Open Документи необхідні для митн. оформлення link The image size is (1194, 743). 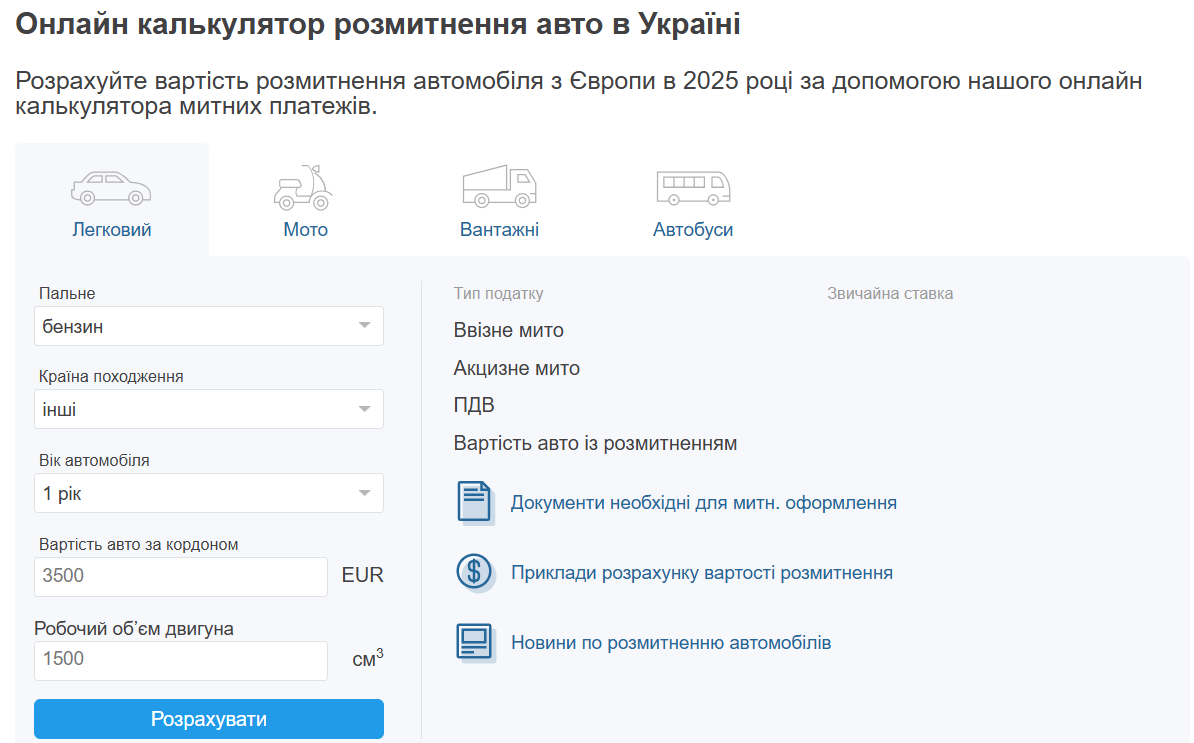tap(703, 503)
